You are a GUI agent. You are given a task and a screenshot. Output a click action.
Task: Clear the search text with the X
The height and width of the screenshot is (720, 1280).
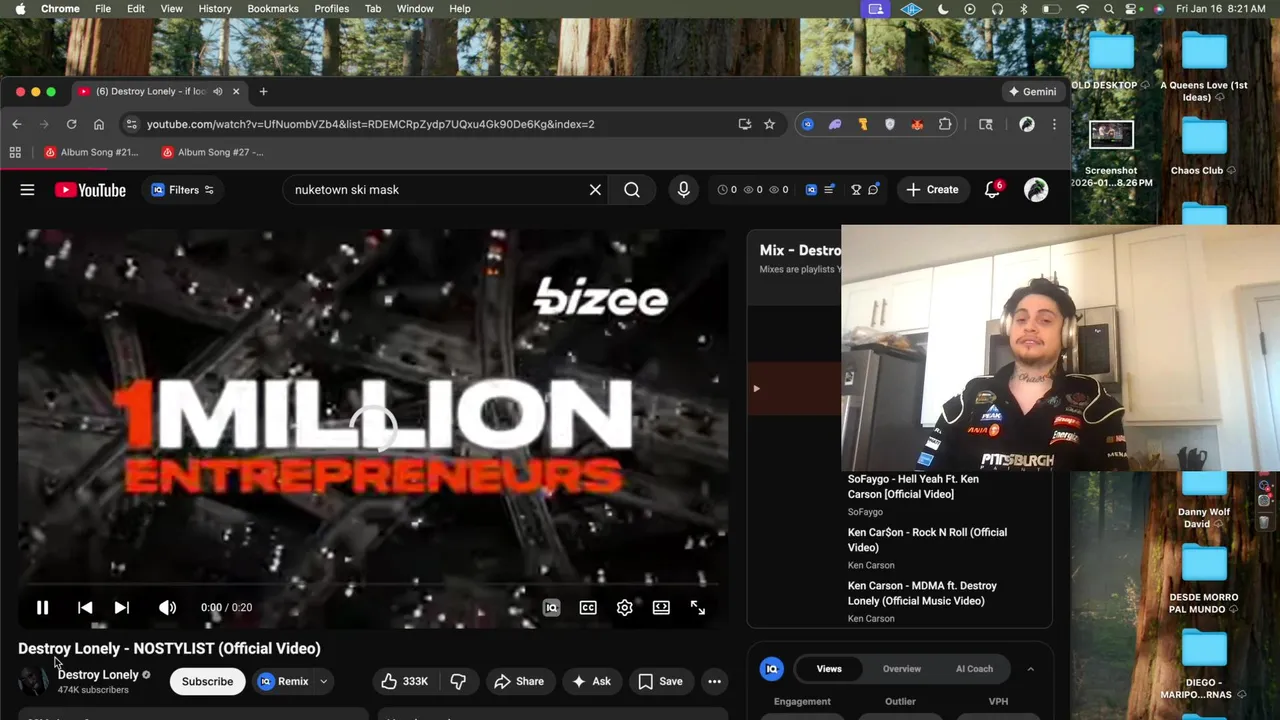click(595, 189)
